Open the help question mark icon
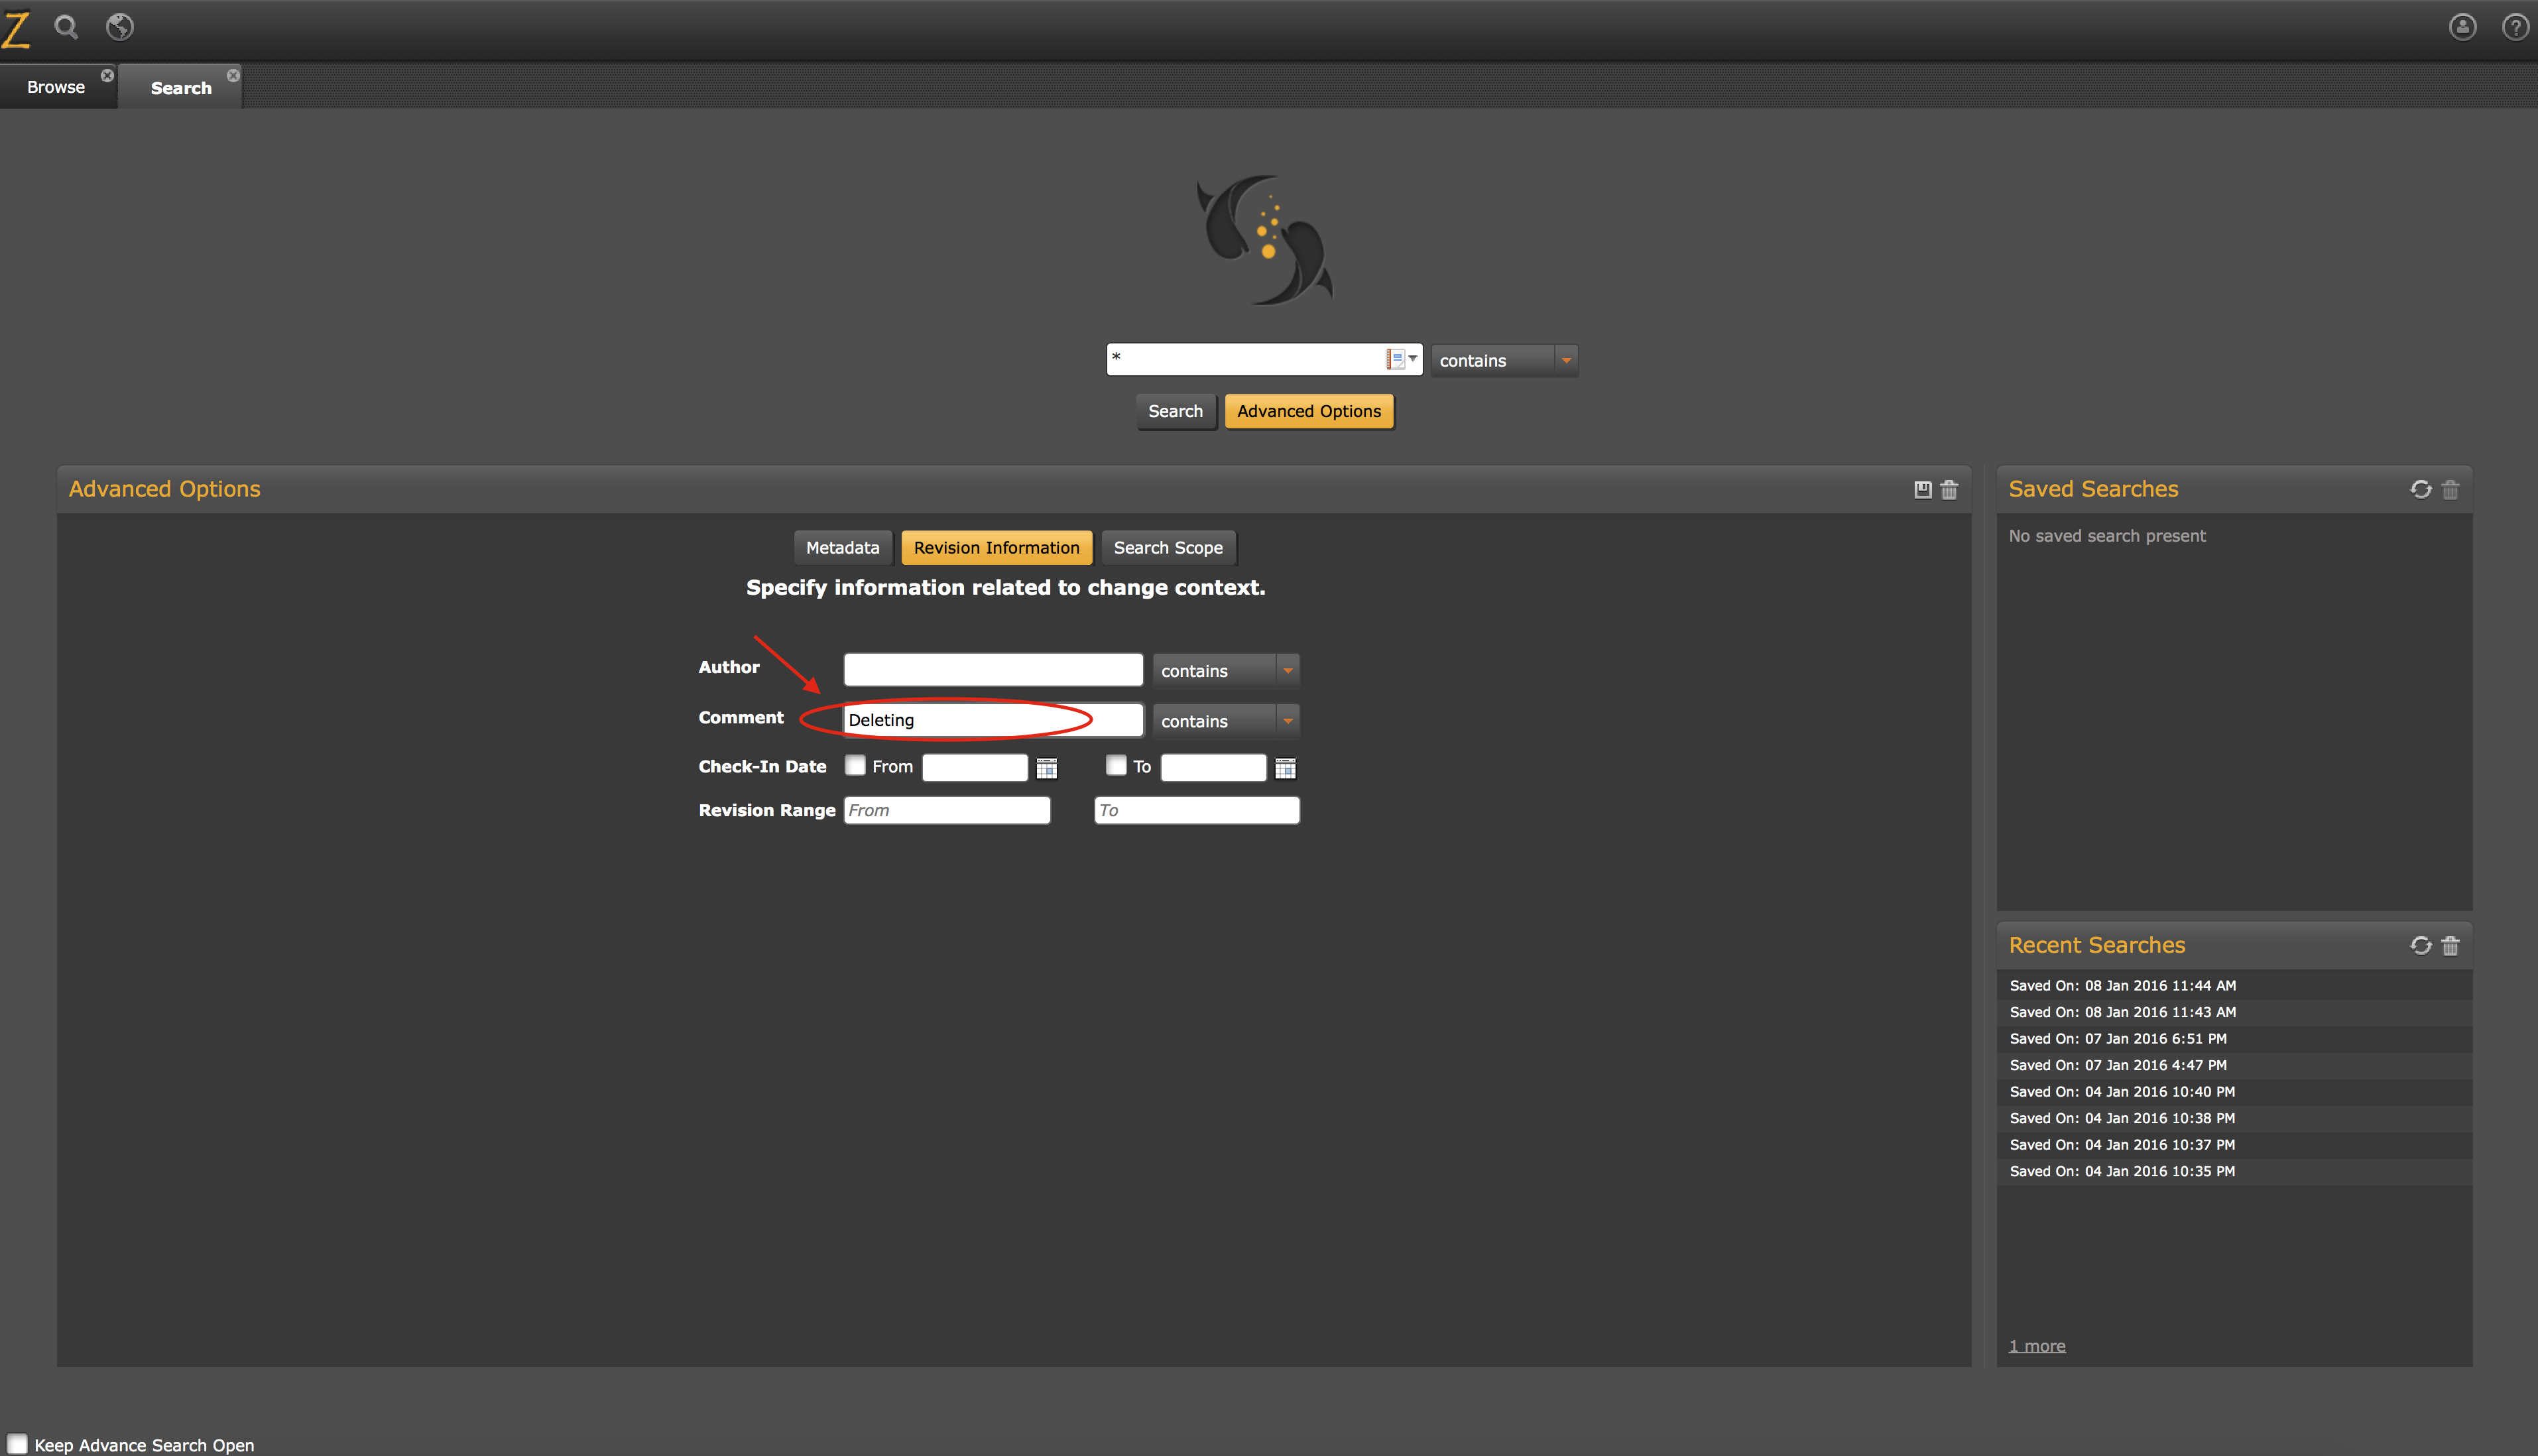 2515,27
